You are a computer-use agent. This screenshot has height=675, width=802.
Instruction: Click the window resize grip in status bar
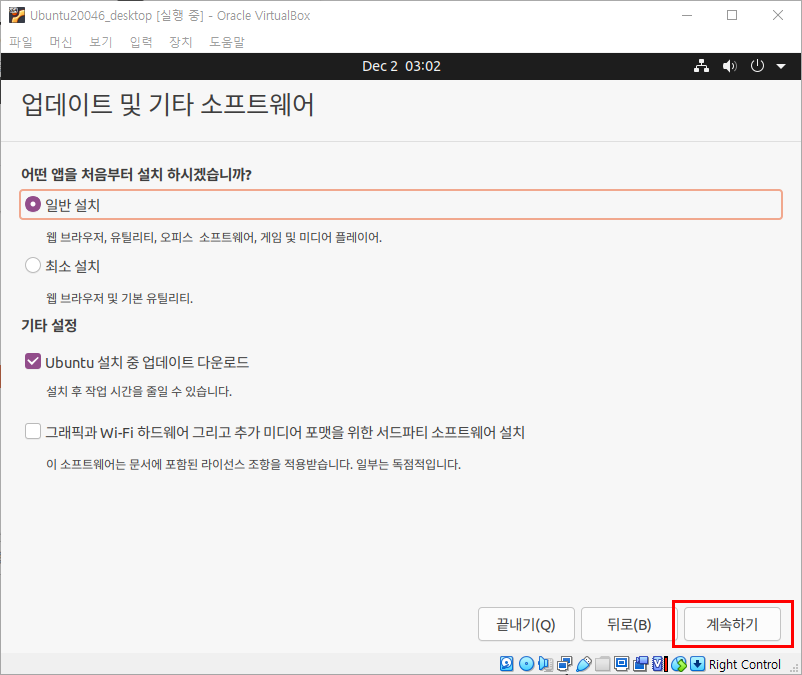[794, 667]
